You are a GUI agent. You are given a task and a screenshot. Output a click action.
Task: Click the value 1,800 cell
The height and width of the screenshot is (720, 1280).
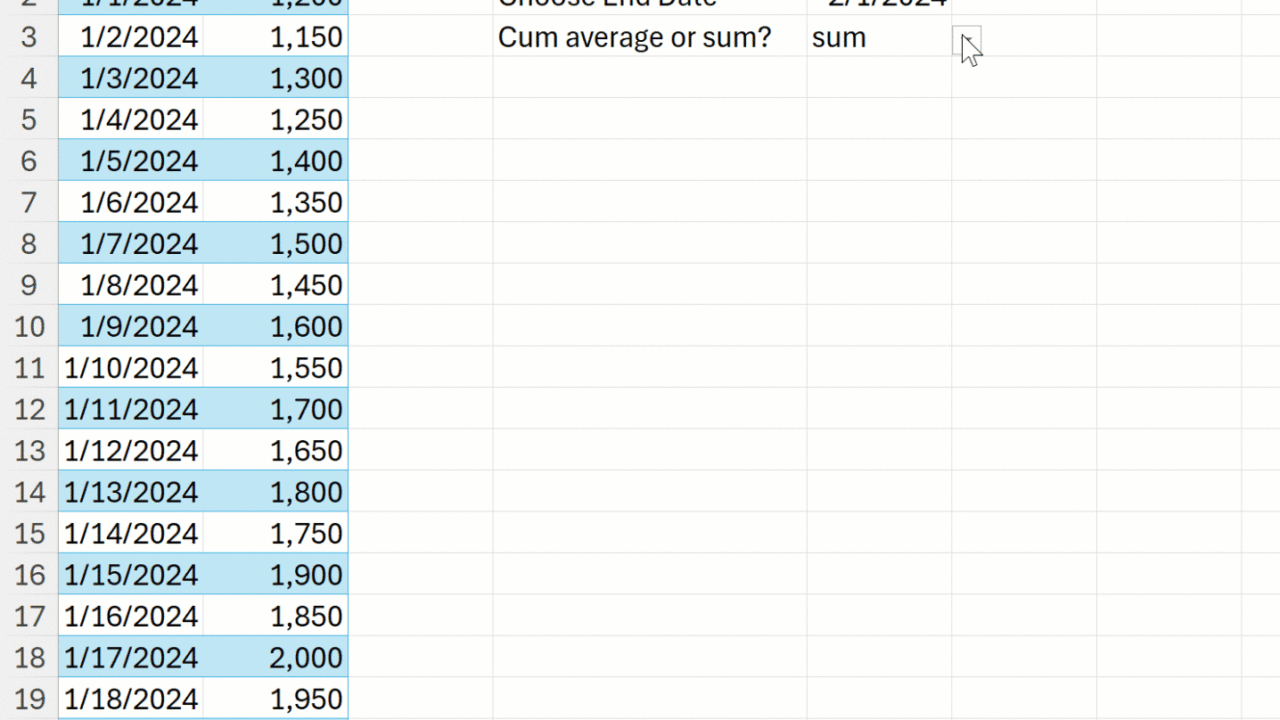(x=276, y=492)
